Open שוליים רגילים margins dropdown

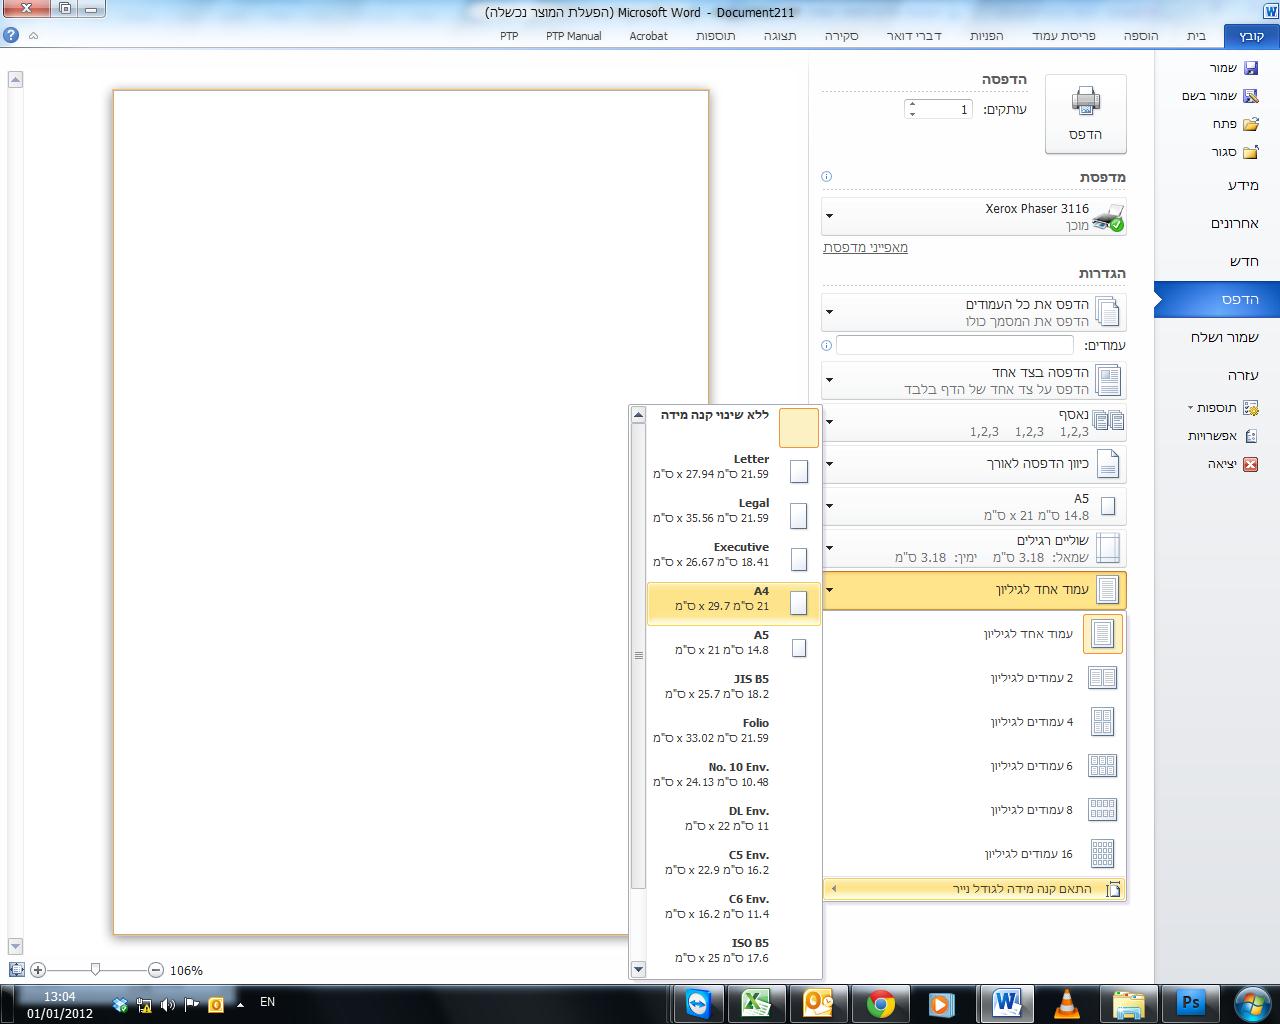click(x=974, y=548)
